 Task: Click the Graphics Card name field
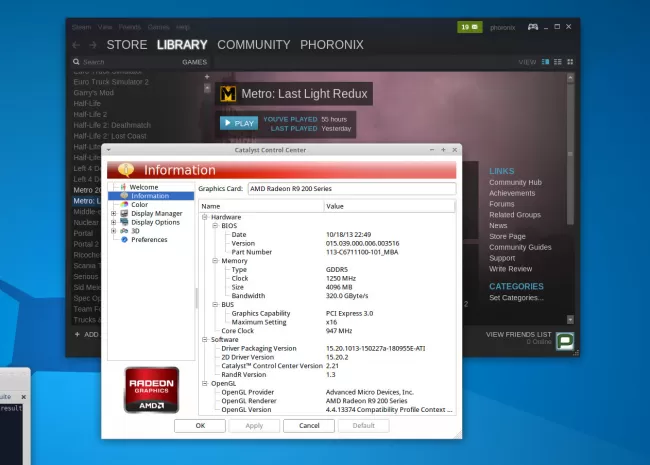350,188
